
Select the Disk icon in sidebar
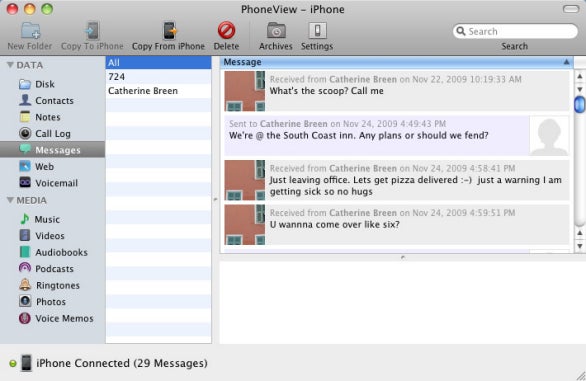[25, 84]
